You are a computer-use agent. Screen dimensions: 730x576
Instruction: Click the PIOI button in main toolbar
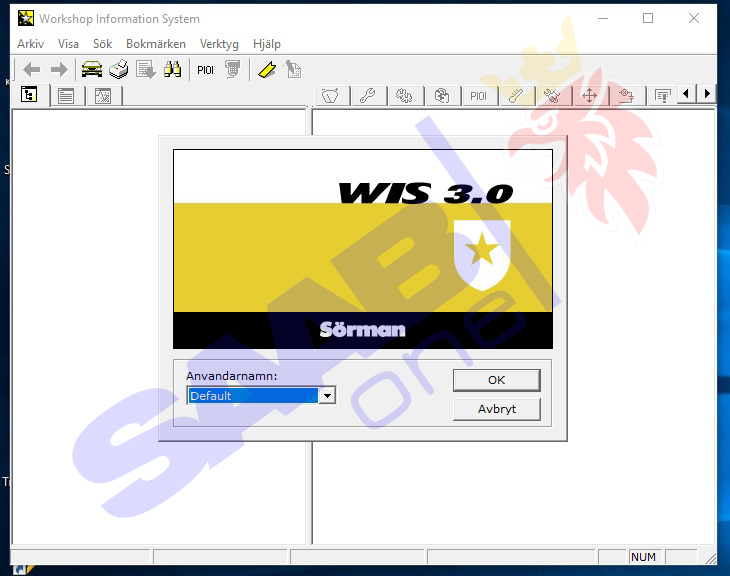(205, 70)
